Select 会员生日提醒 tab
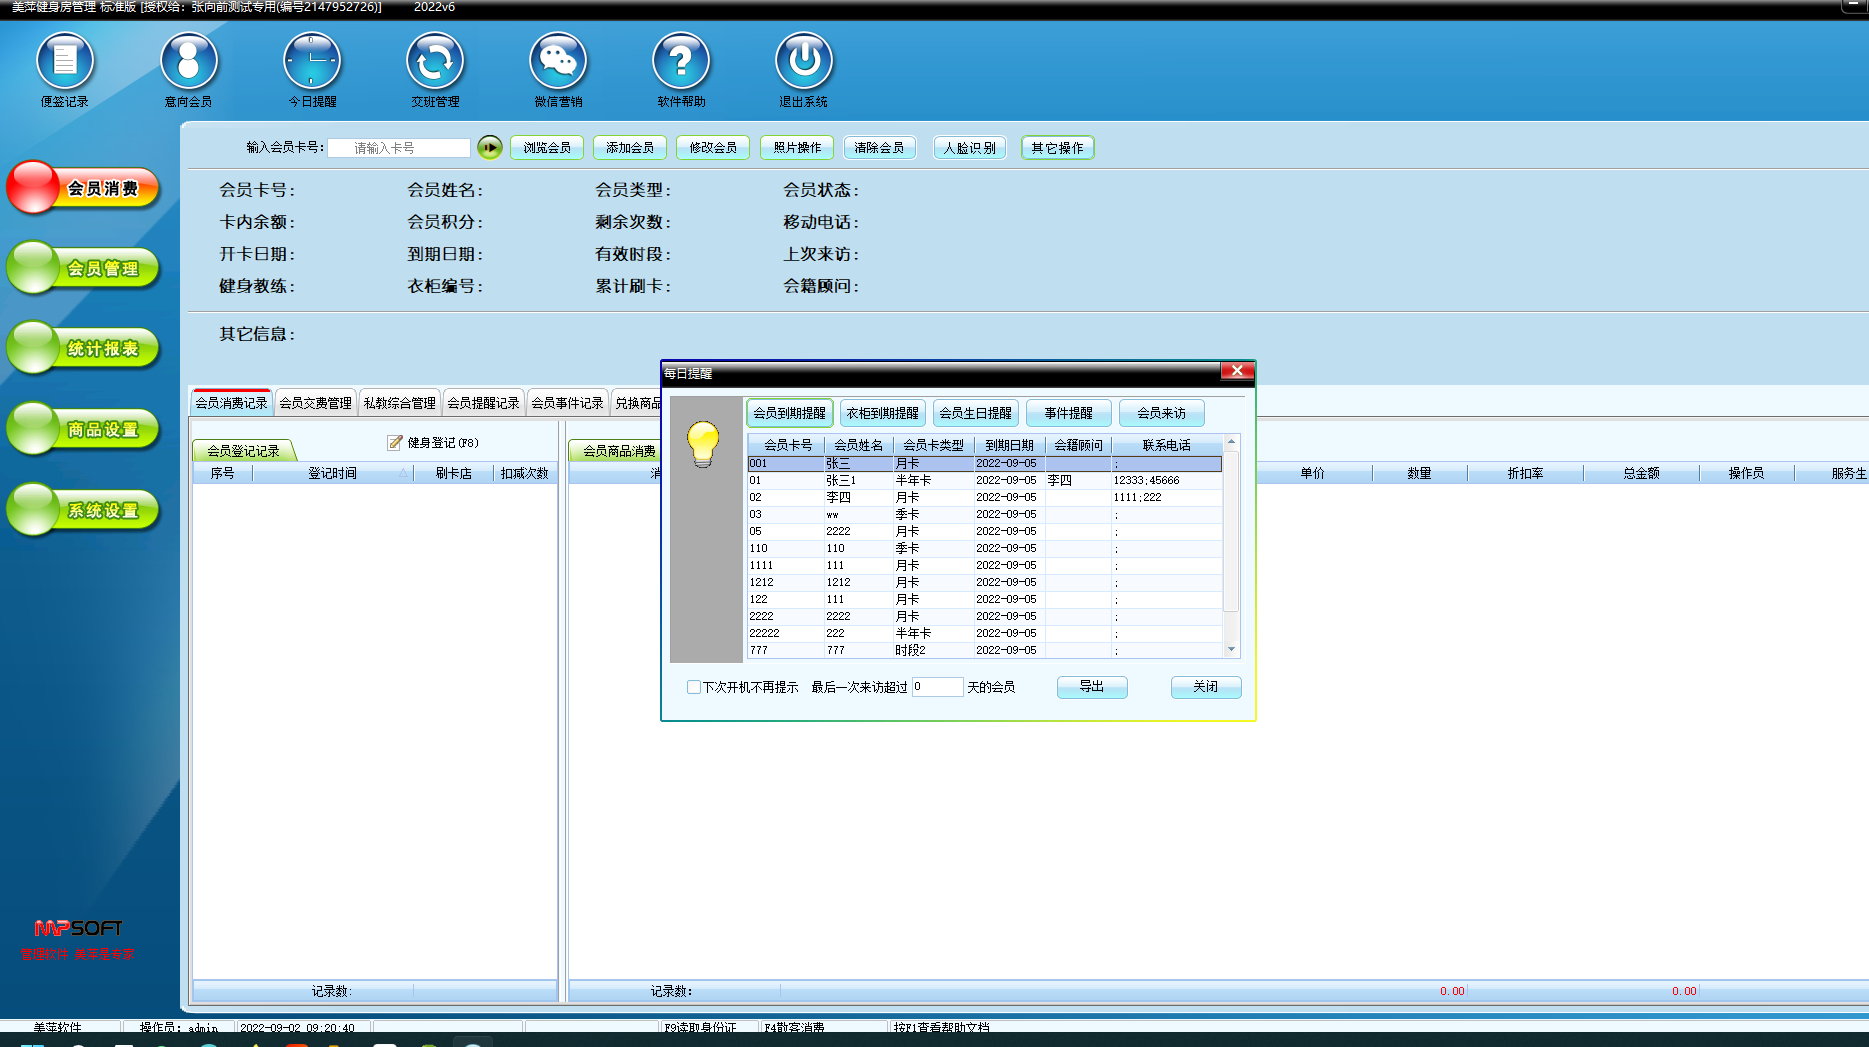 click(975, 413)
